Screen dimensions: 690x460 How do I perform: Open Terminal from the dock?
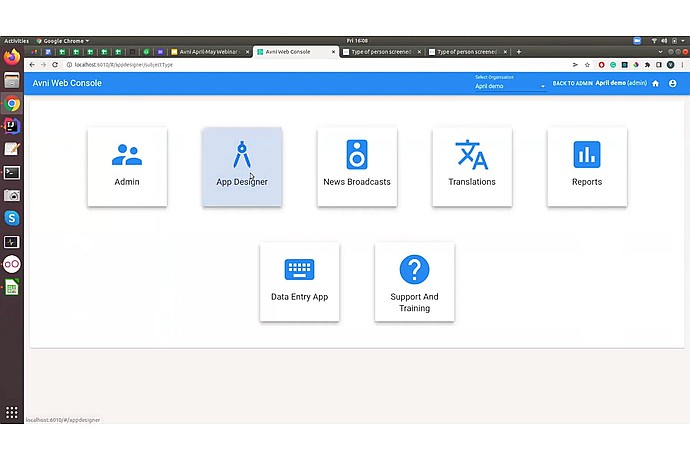coord(12,173)
